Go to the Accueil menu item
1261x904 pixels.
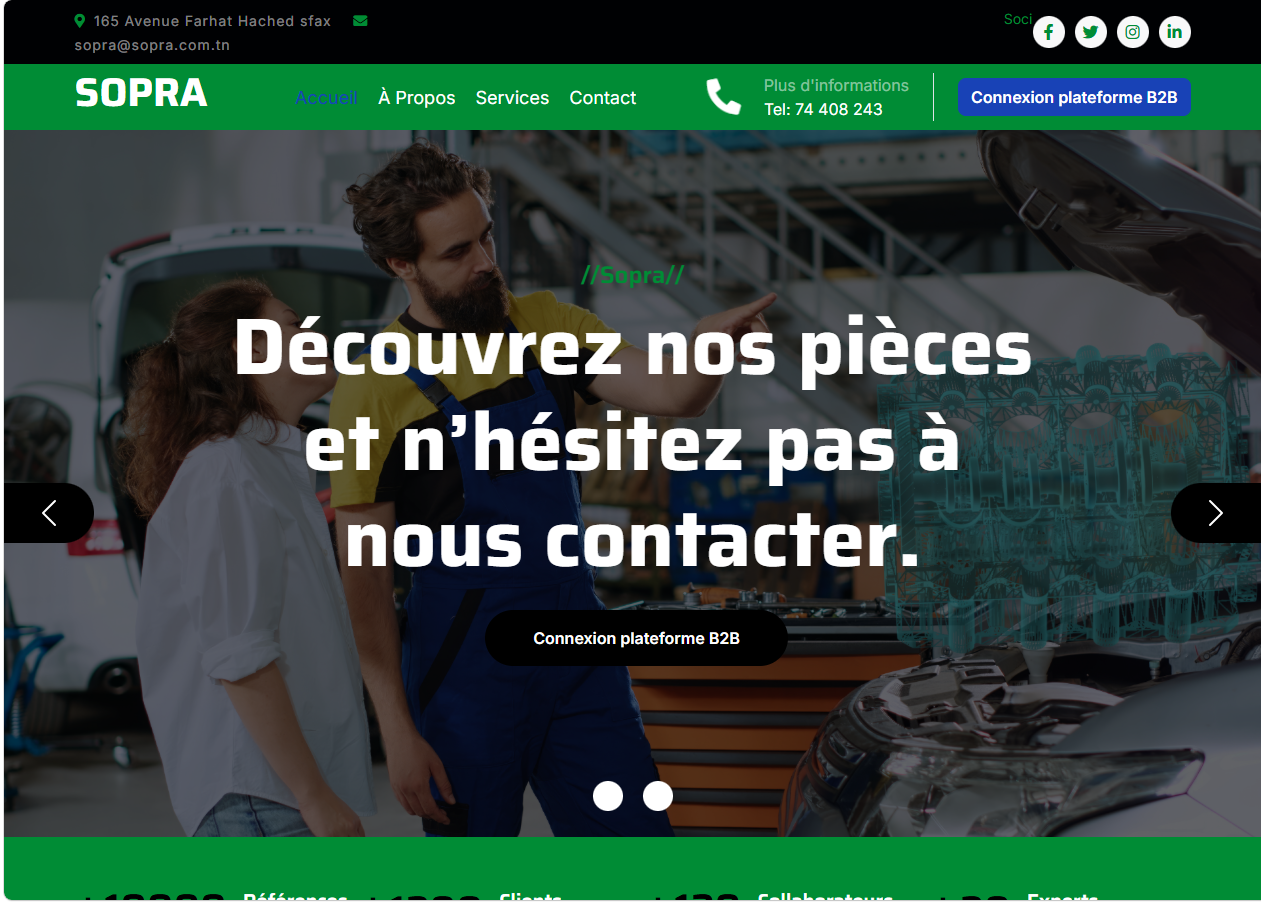coord(326,98)
